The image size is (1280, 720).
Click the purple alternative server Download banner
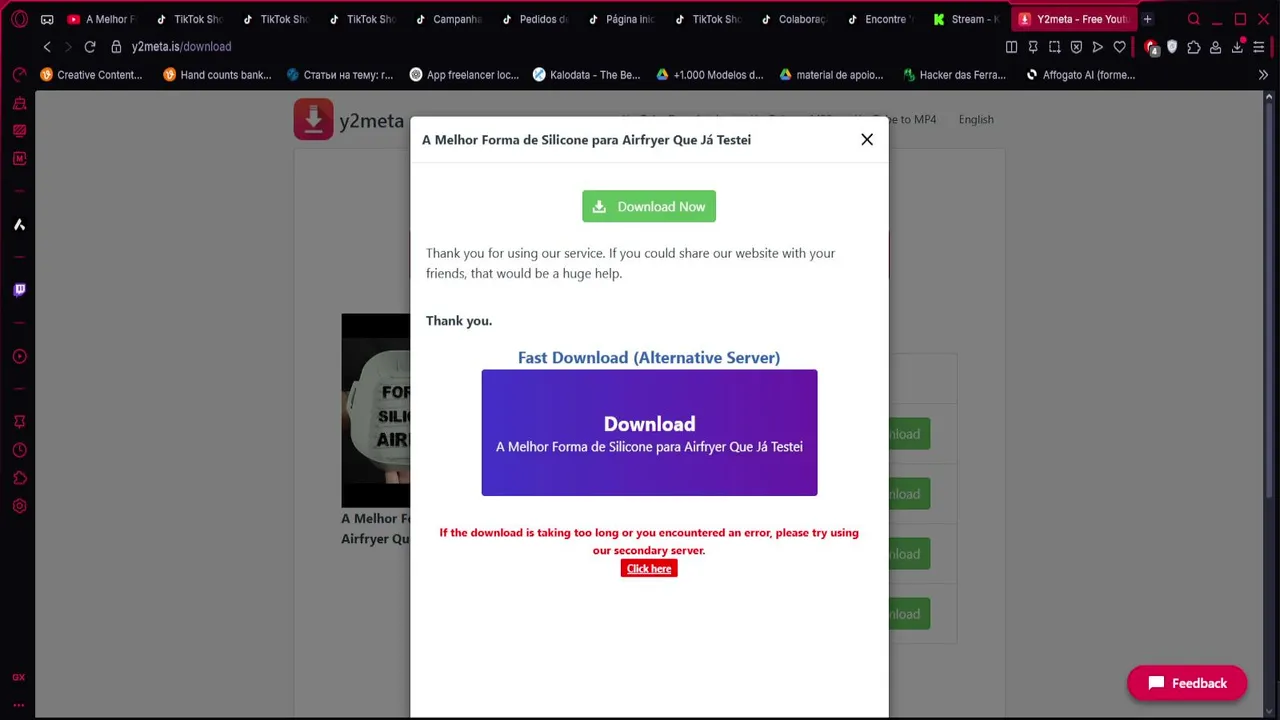coord(649,433)
